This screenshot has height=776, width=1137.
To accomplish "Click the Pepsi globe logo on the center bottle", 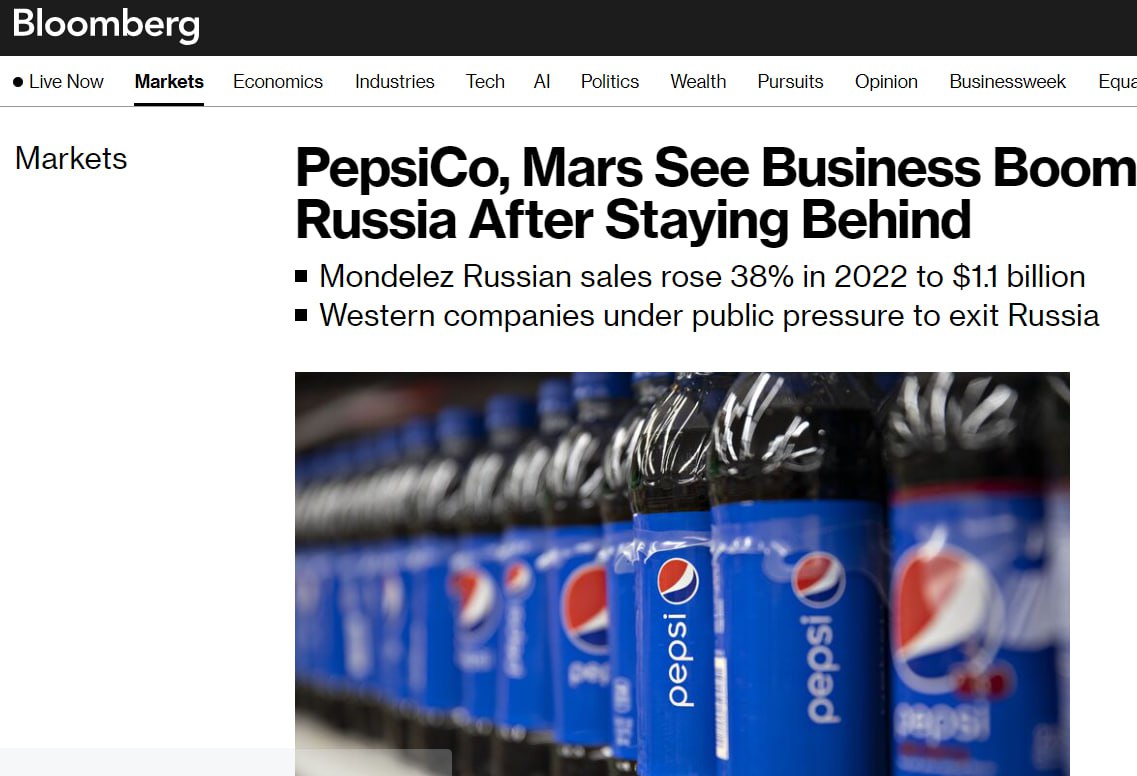I will click(677, 581).
